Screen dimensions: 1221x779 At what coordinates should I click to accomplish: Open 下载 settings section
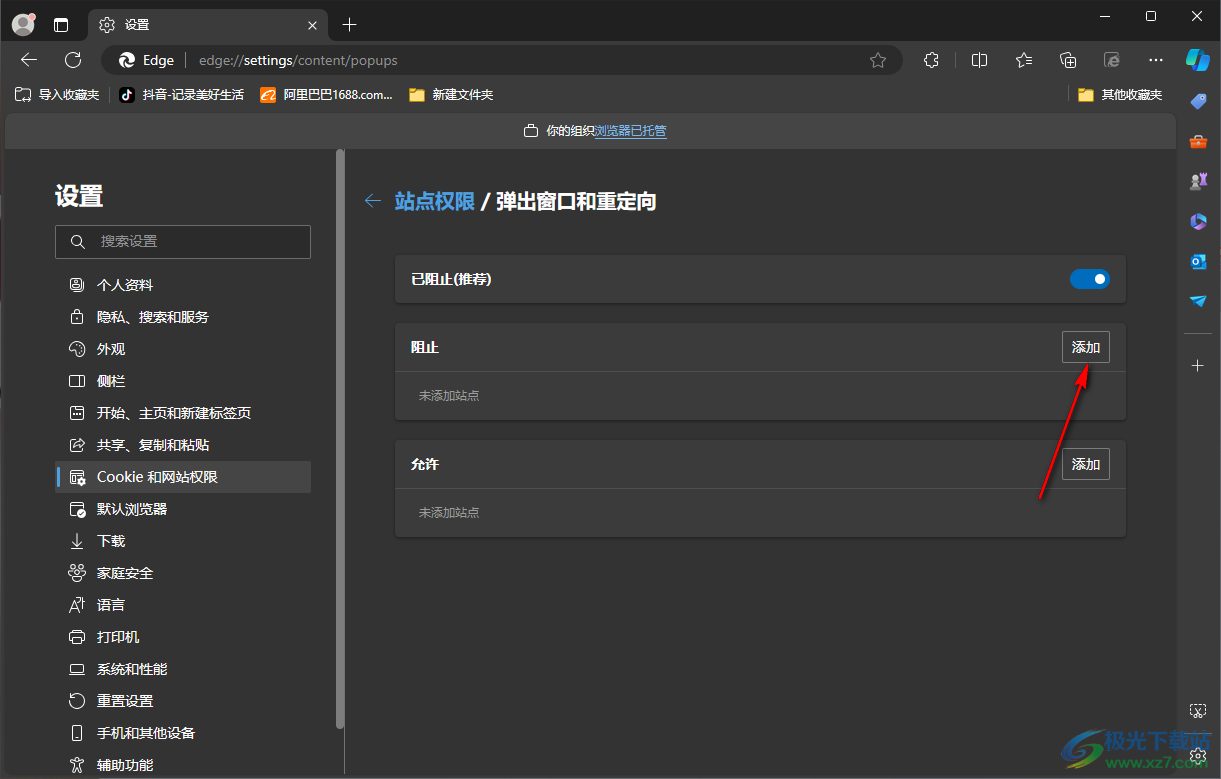coord(183,541)
